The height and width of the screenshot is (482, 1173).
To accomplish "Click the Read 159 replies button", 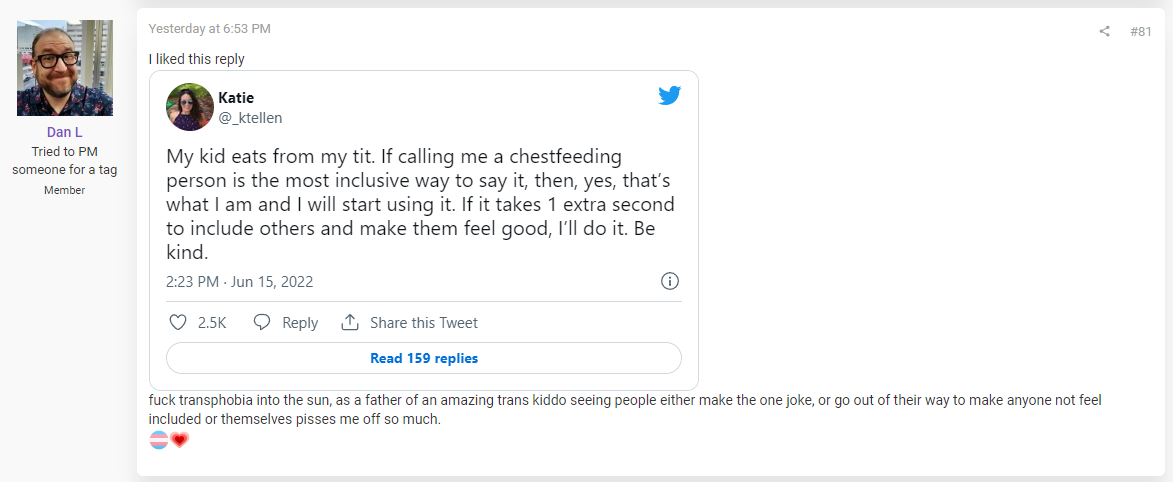I will click(424, 358).
